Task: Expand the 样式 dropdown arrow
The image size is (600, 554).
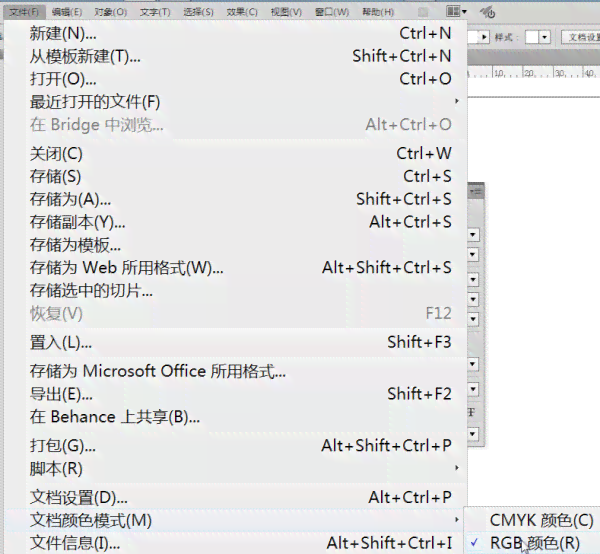Action: tap(544, 37)
